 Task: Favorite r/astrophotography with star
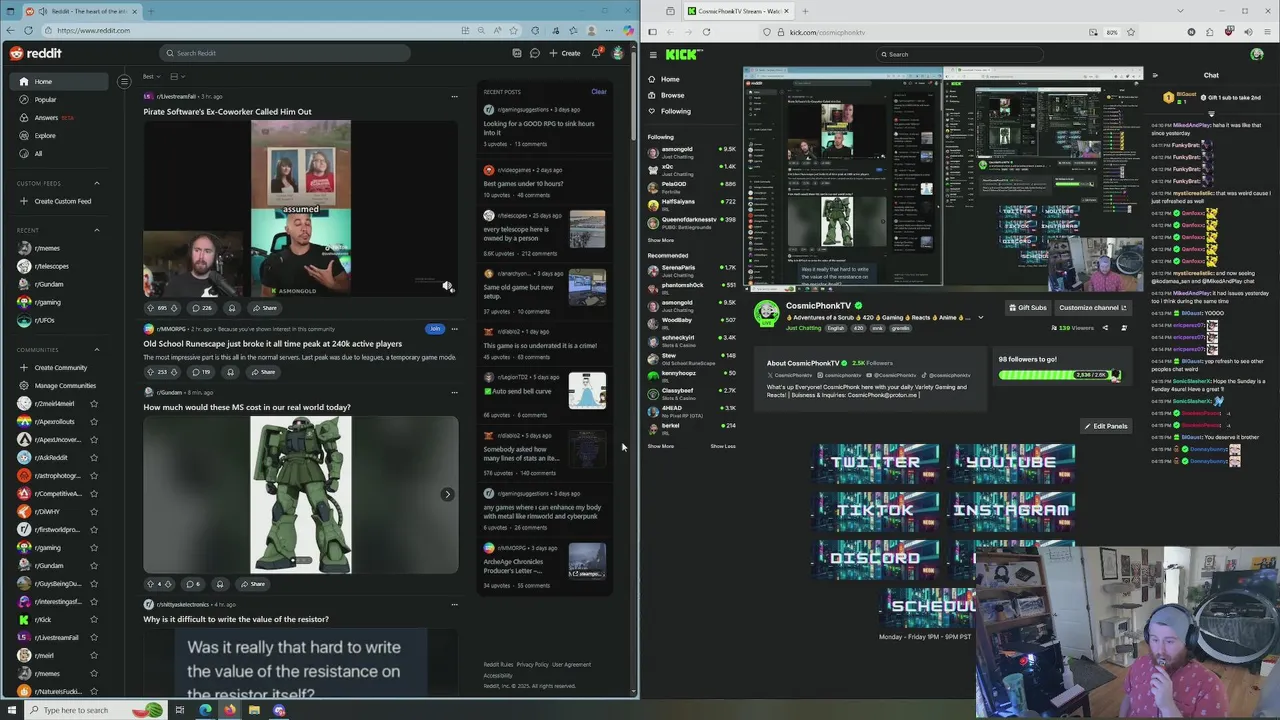[x=94, y=476]
